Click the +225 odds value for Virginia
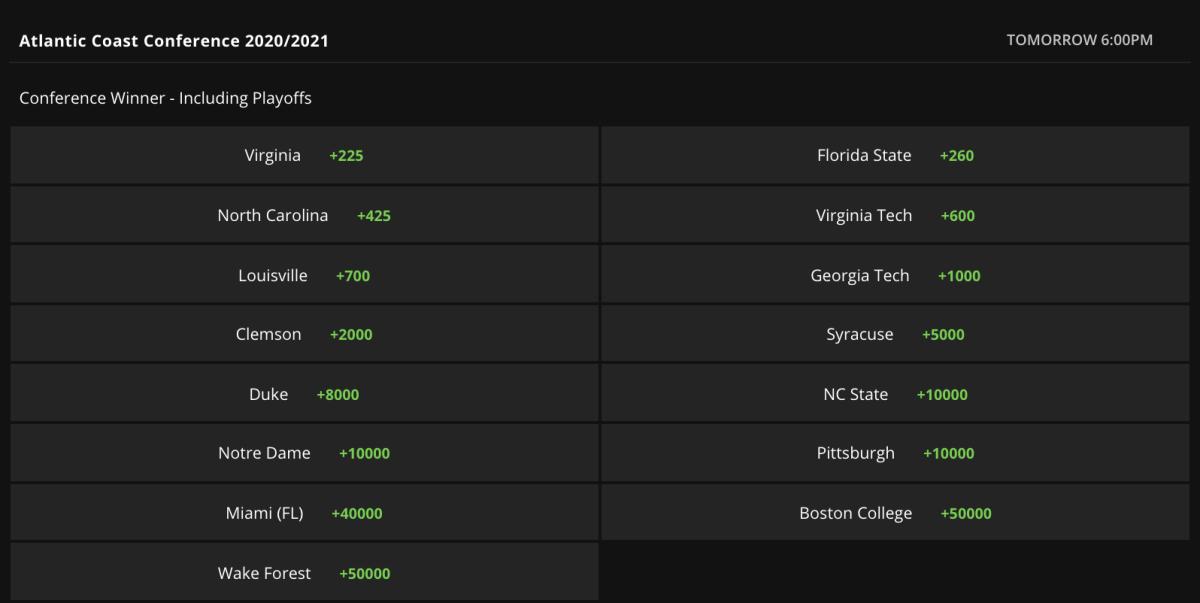Screen dimensions: 1200x603 pos(347,155)
